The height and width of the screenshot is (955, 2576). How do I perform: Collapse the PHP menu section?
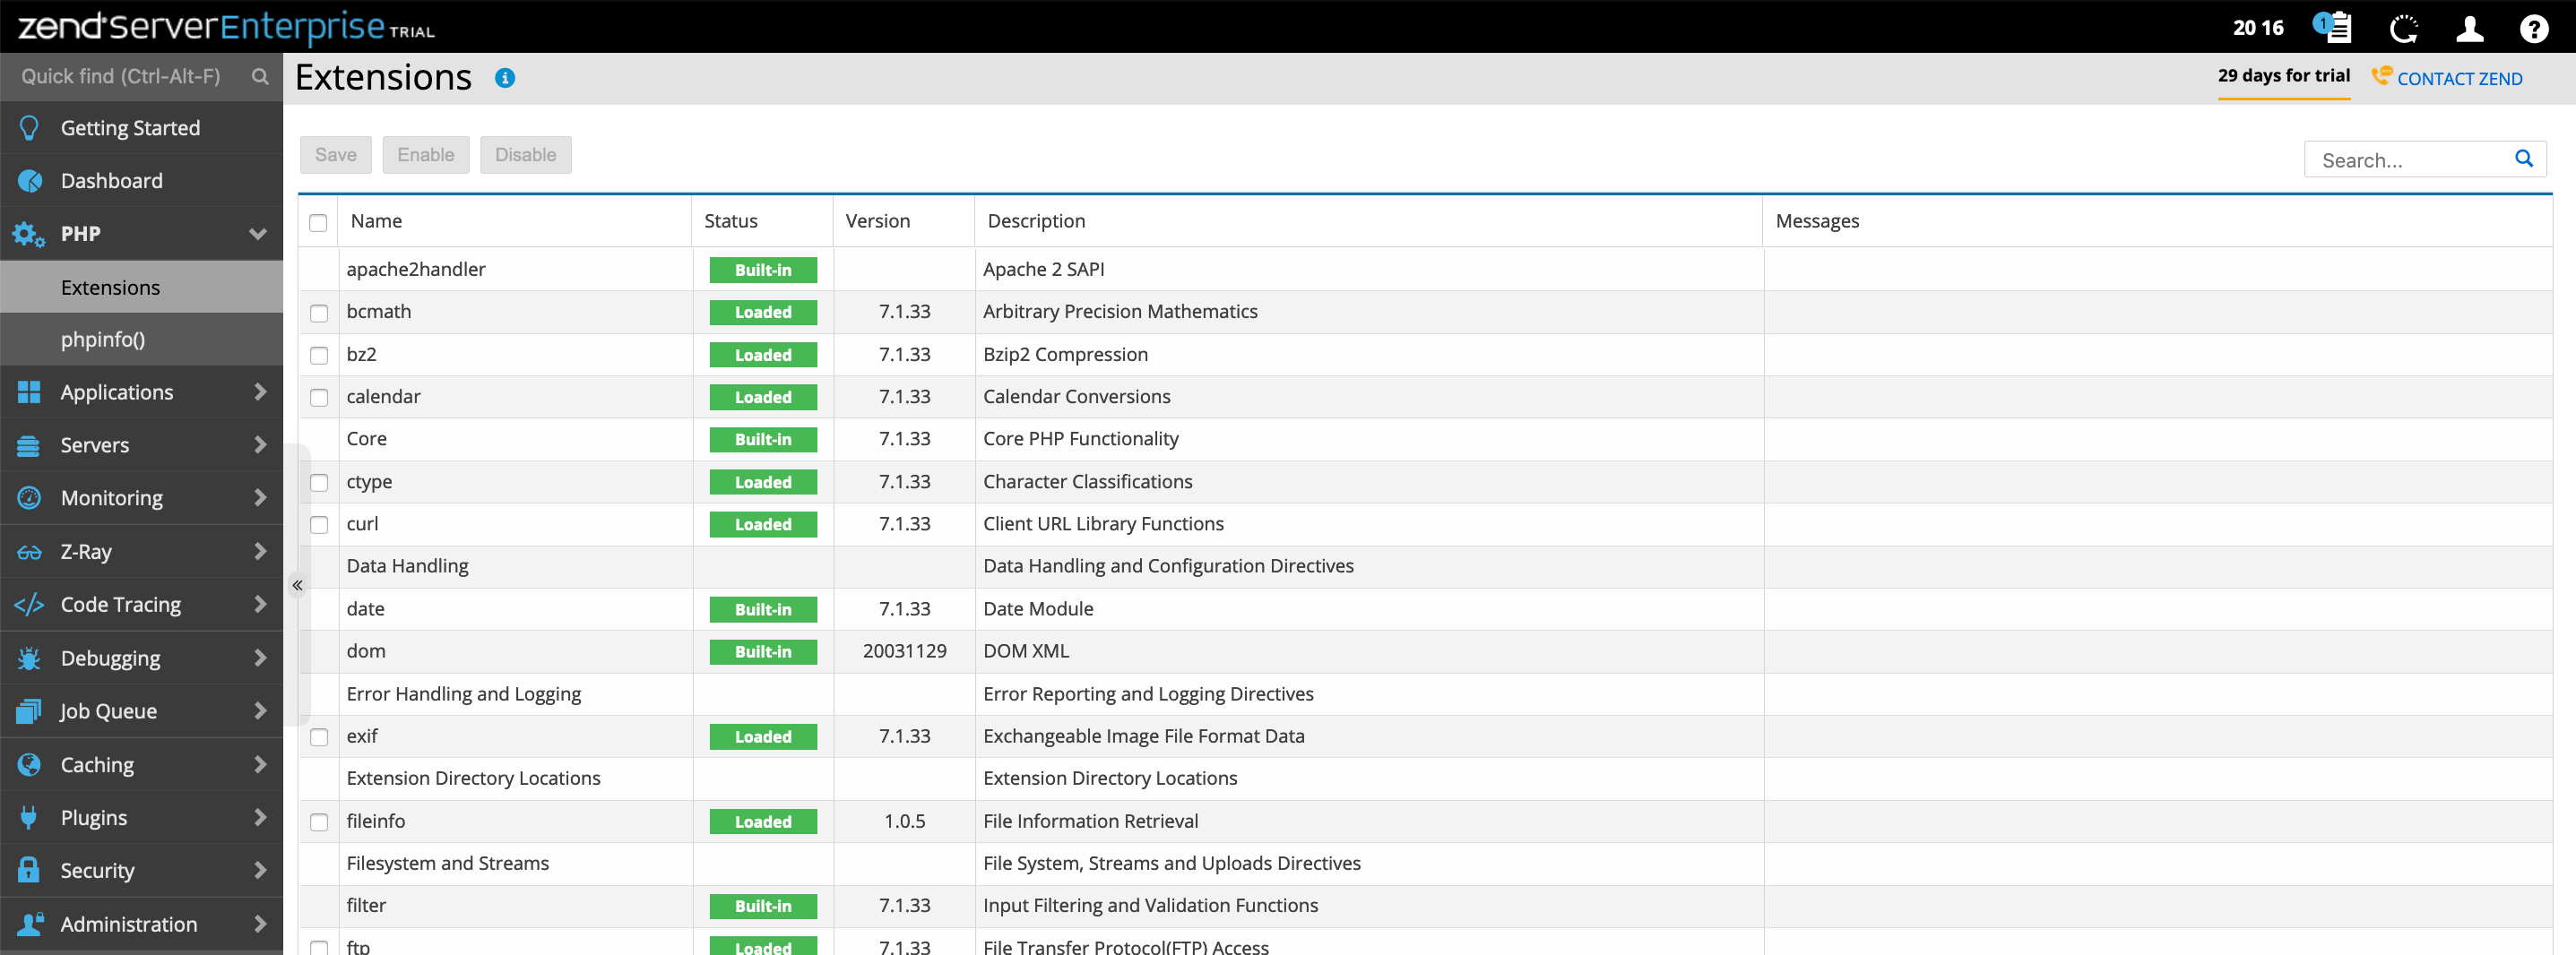(x=257, y=234)
